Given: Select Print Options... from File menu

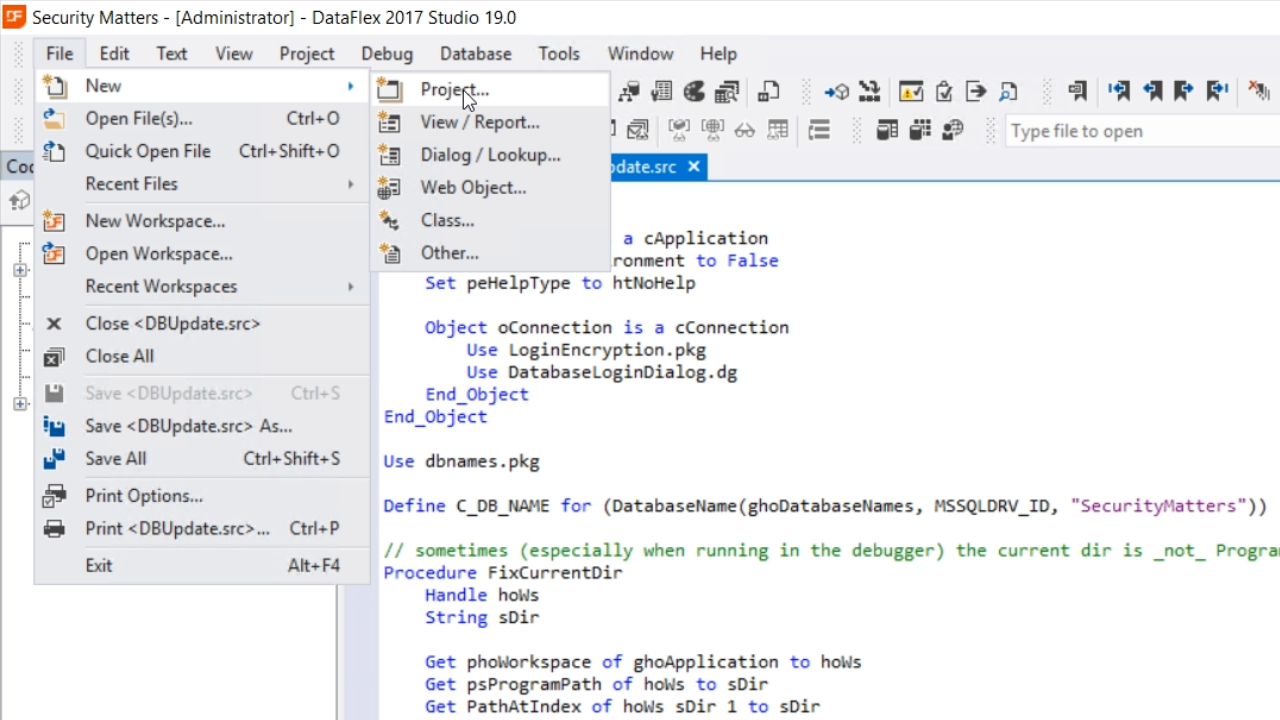Looking at the screenshot, I should pos(144,496).
